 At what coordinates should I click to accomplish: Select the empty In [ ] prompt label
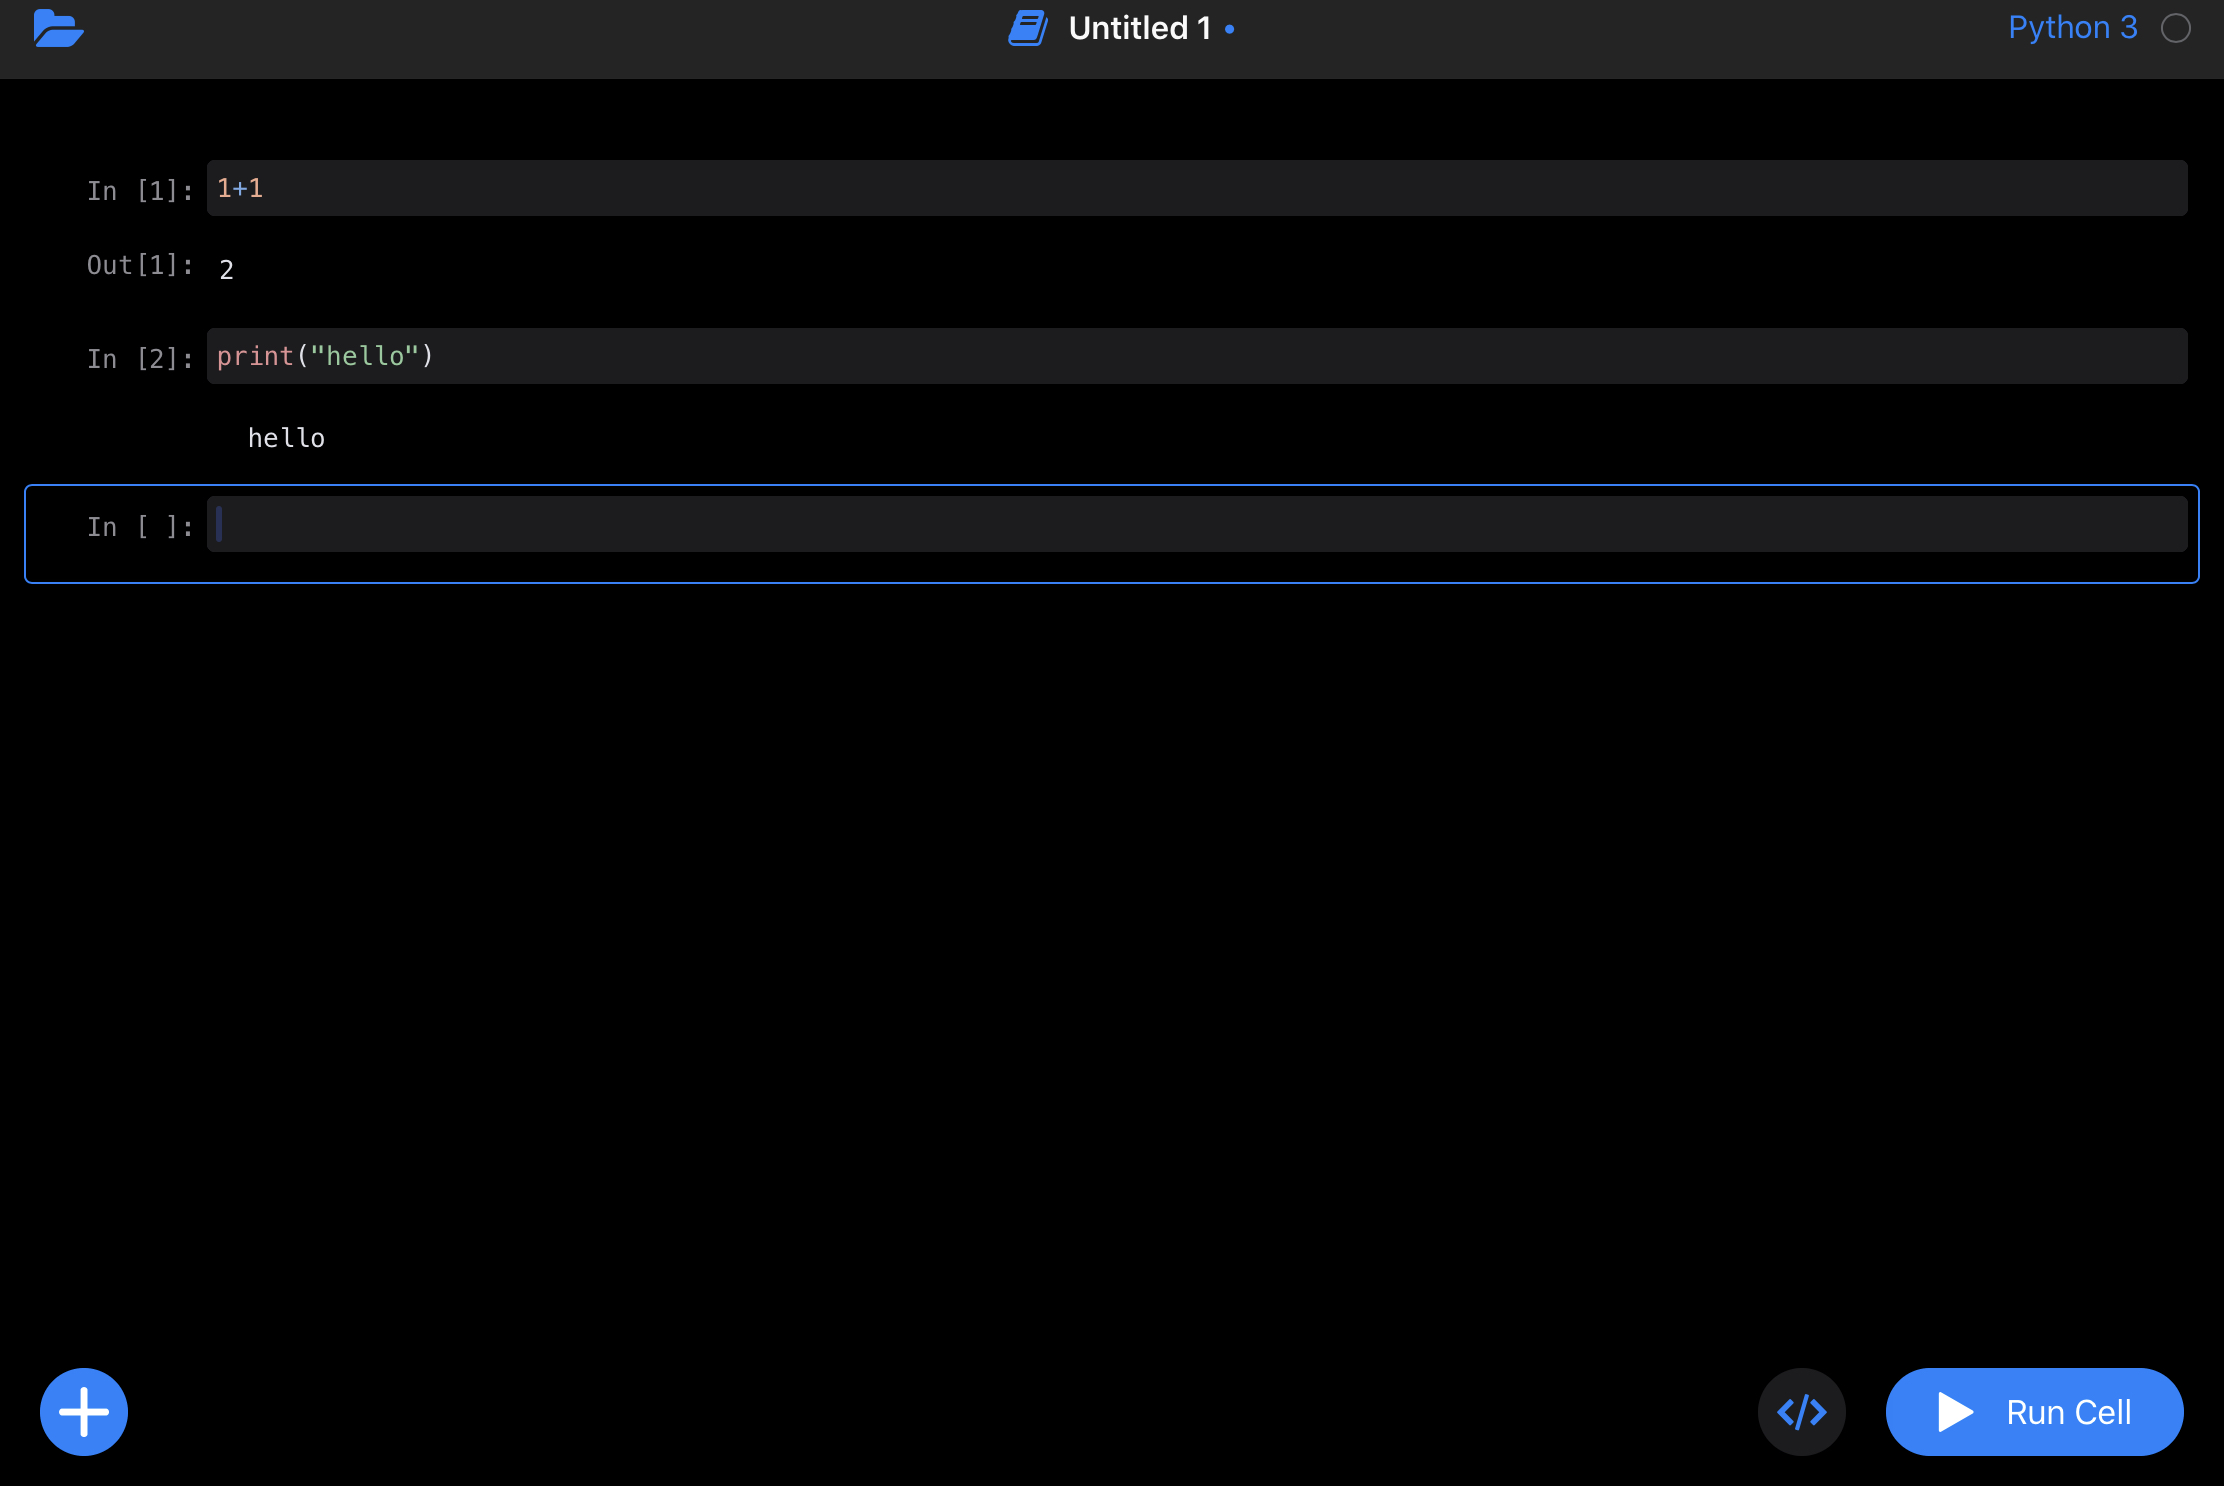click(139, 526)
